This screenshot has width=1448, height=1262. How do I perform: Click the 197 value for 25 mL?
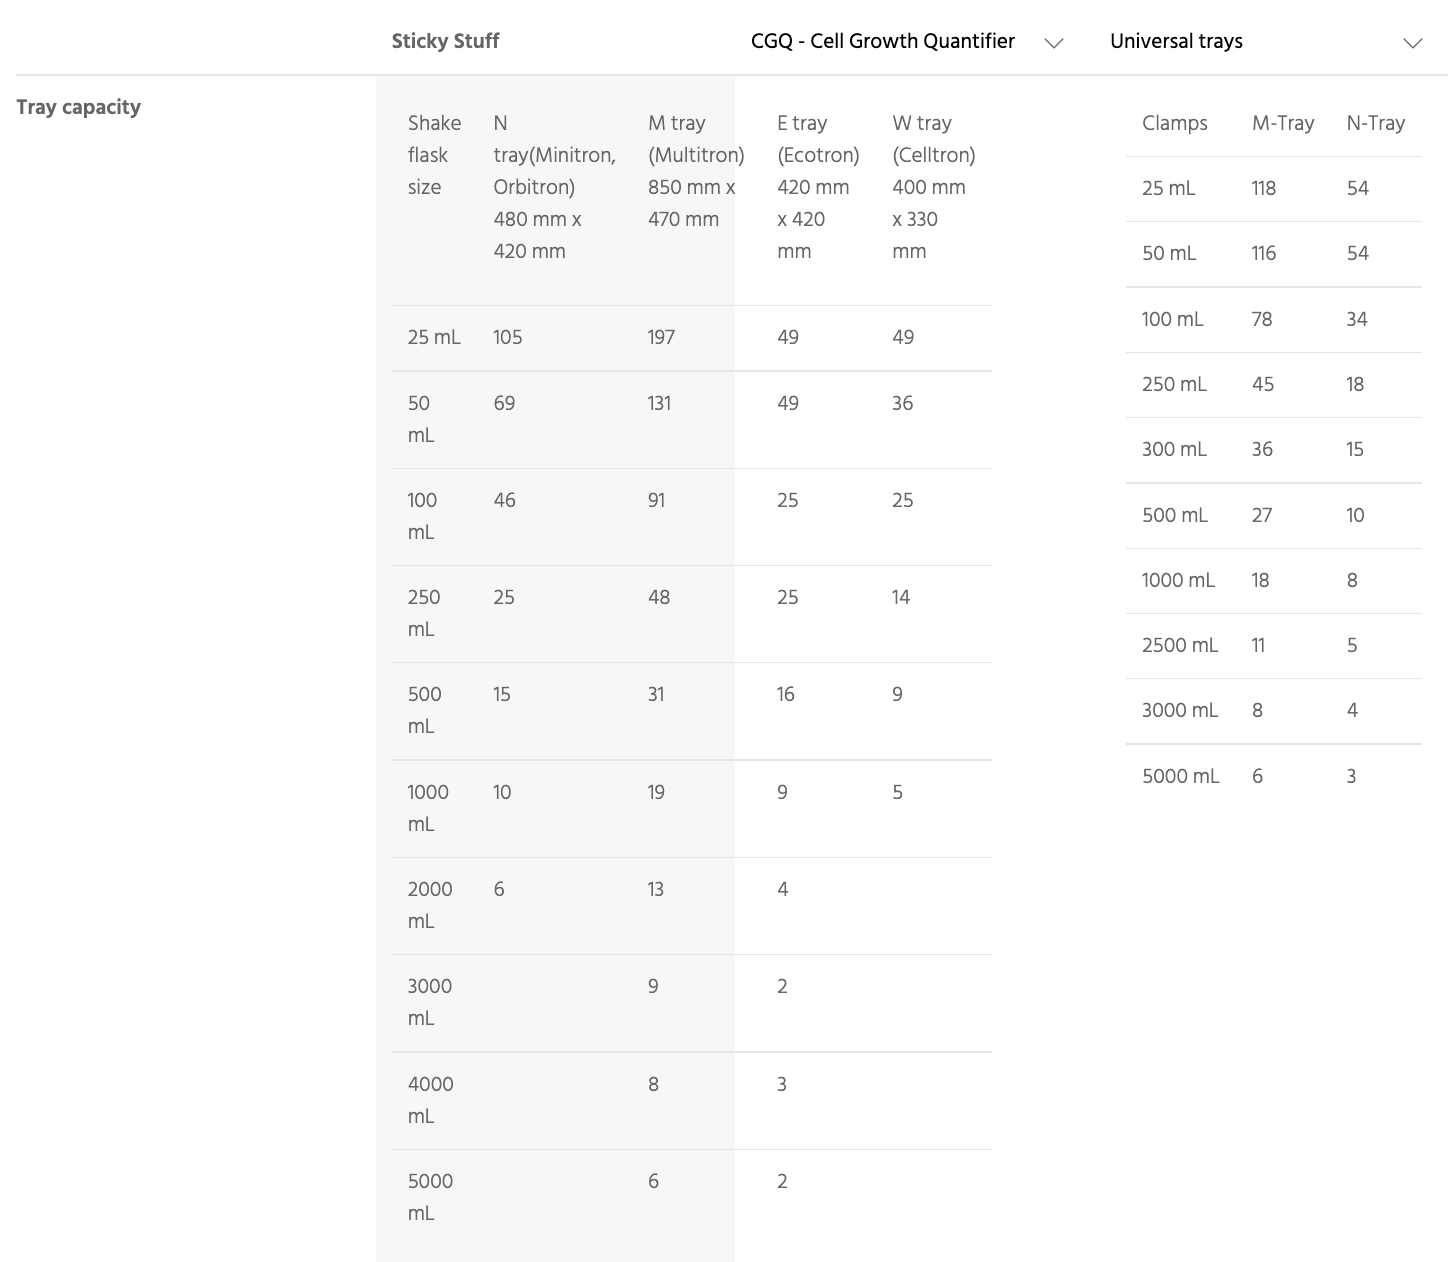tap(661, 337)
